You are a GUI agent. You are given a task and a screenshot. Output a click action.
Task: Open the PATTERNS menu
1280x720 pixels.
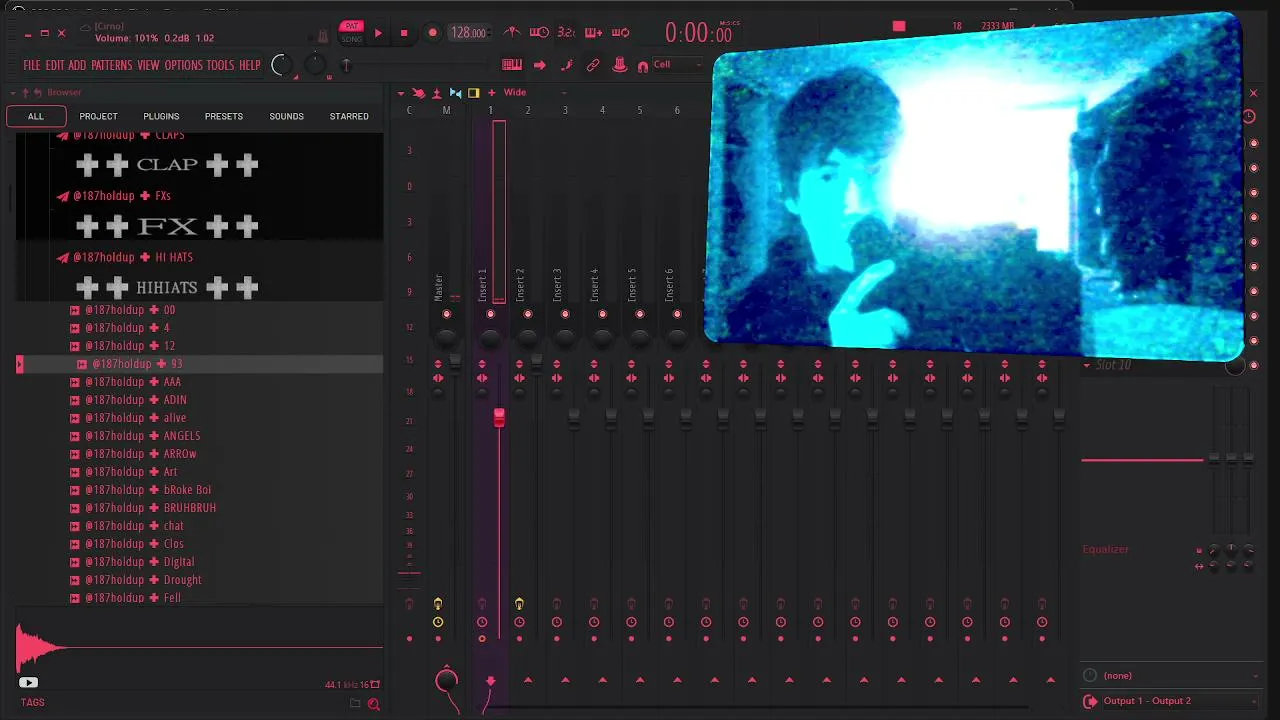112,65
